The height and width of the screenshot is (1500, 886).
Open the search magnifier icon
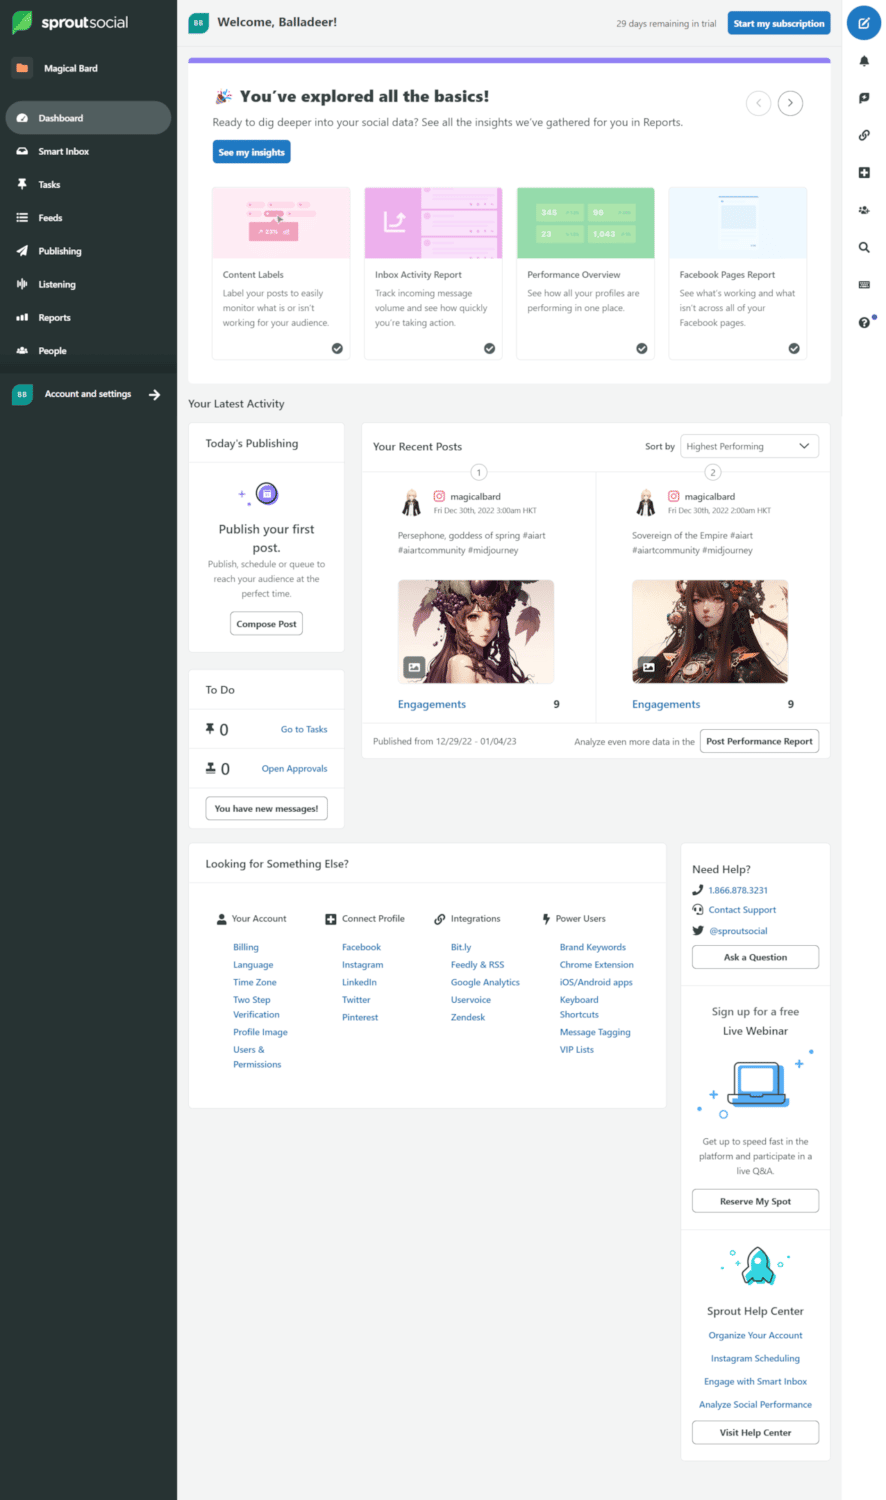point(864,247)
